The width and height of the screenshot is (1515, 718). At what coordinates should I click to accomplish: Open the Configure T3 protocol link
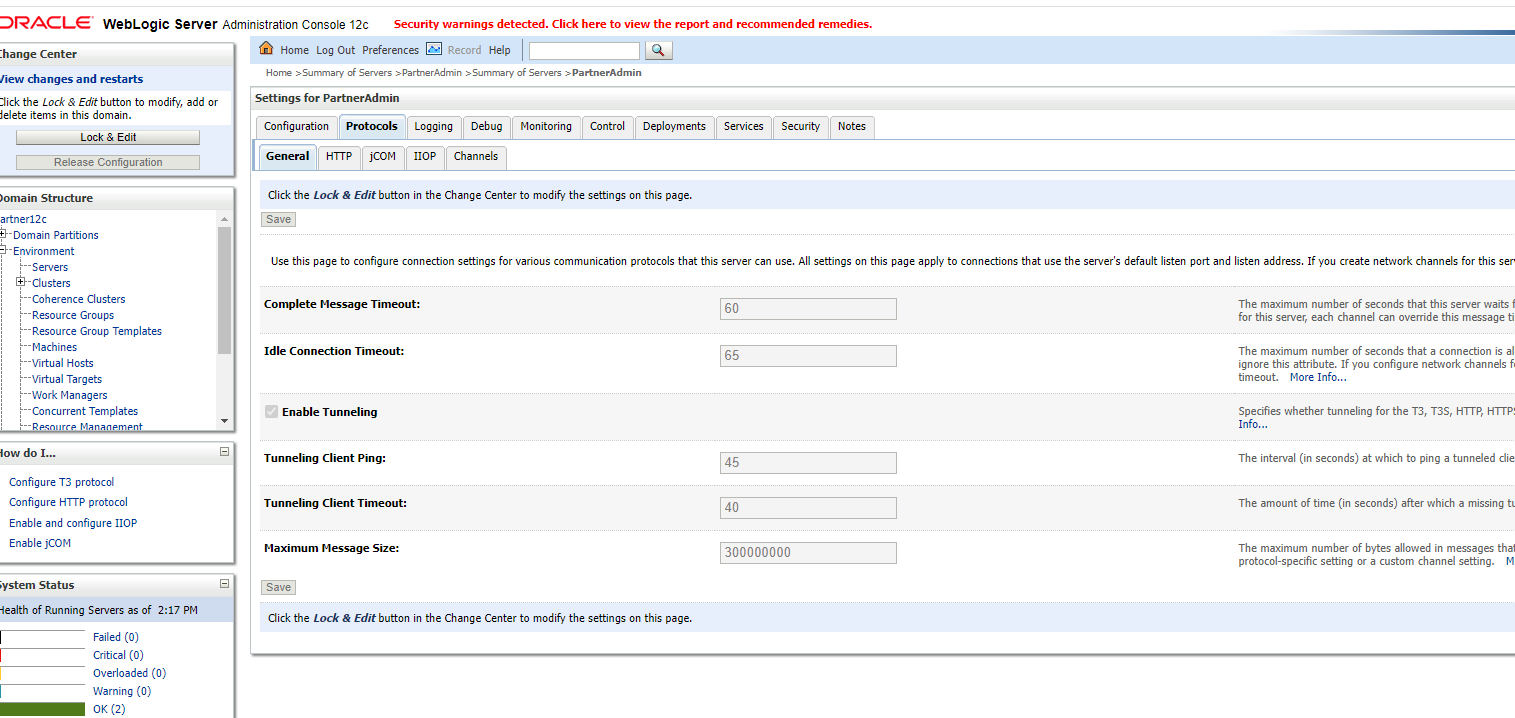click(62, 482)
